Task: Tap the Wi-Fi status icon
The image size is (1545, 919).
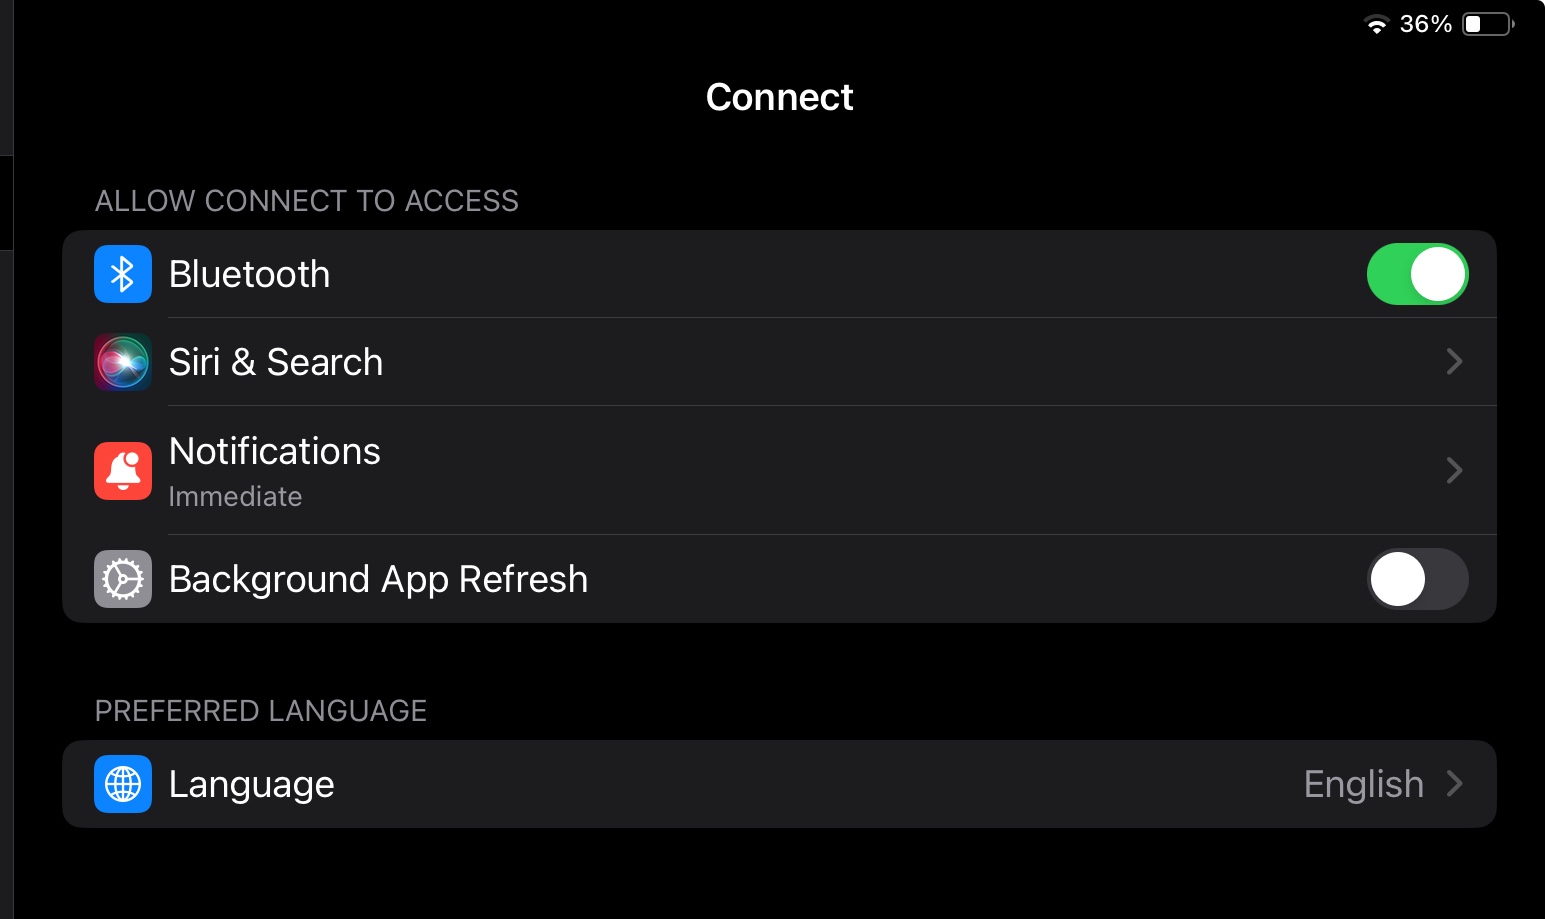Action: (1377, 24)
